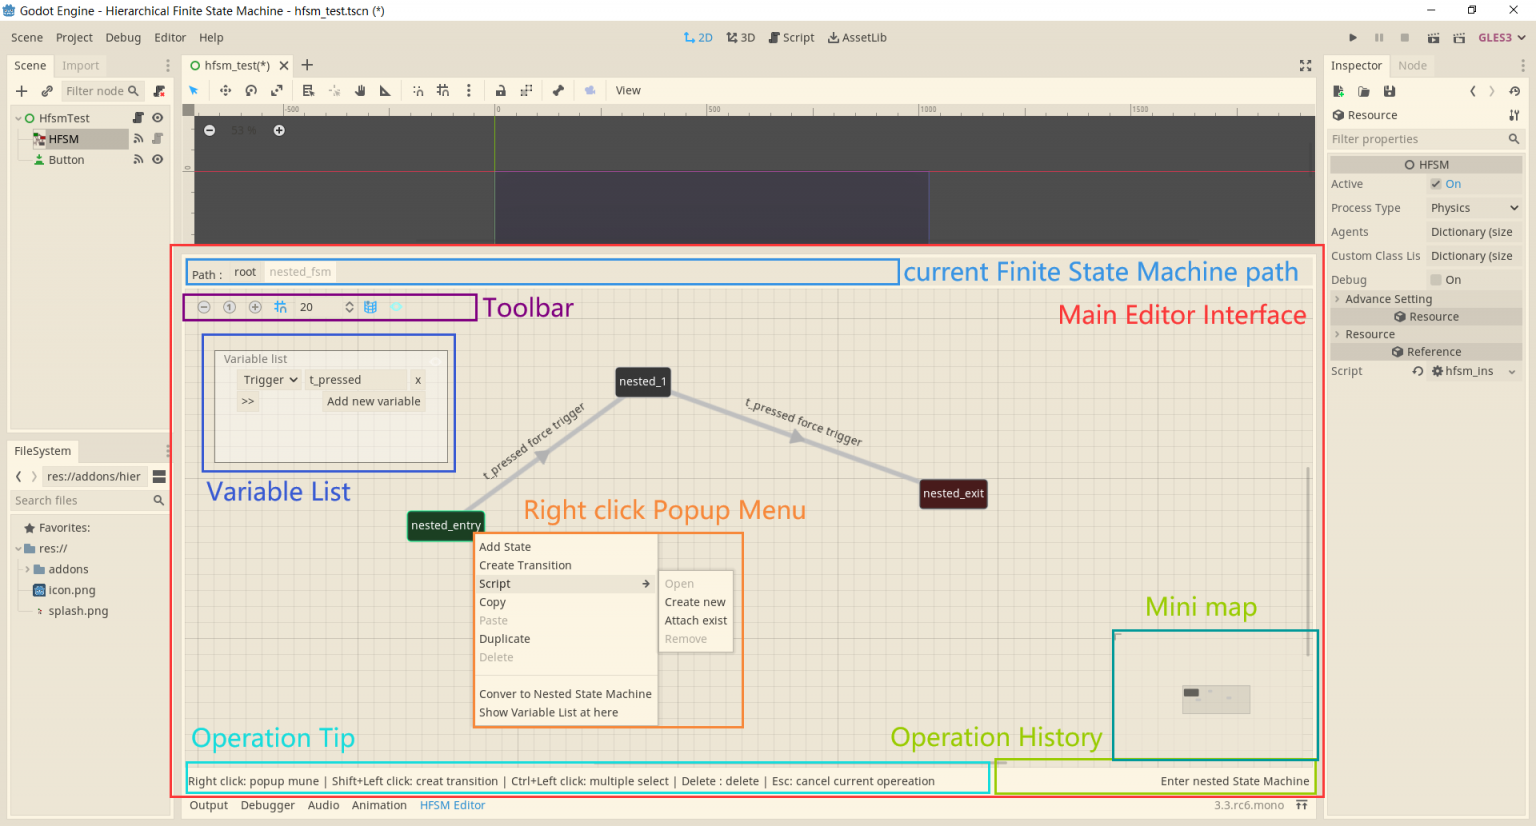Click the zoom-in plus icon in HFSM toolbar
1536x826 pixels.
point(256,307)
